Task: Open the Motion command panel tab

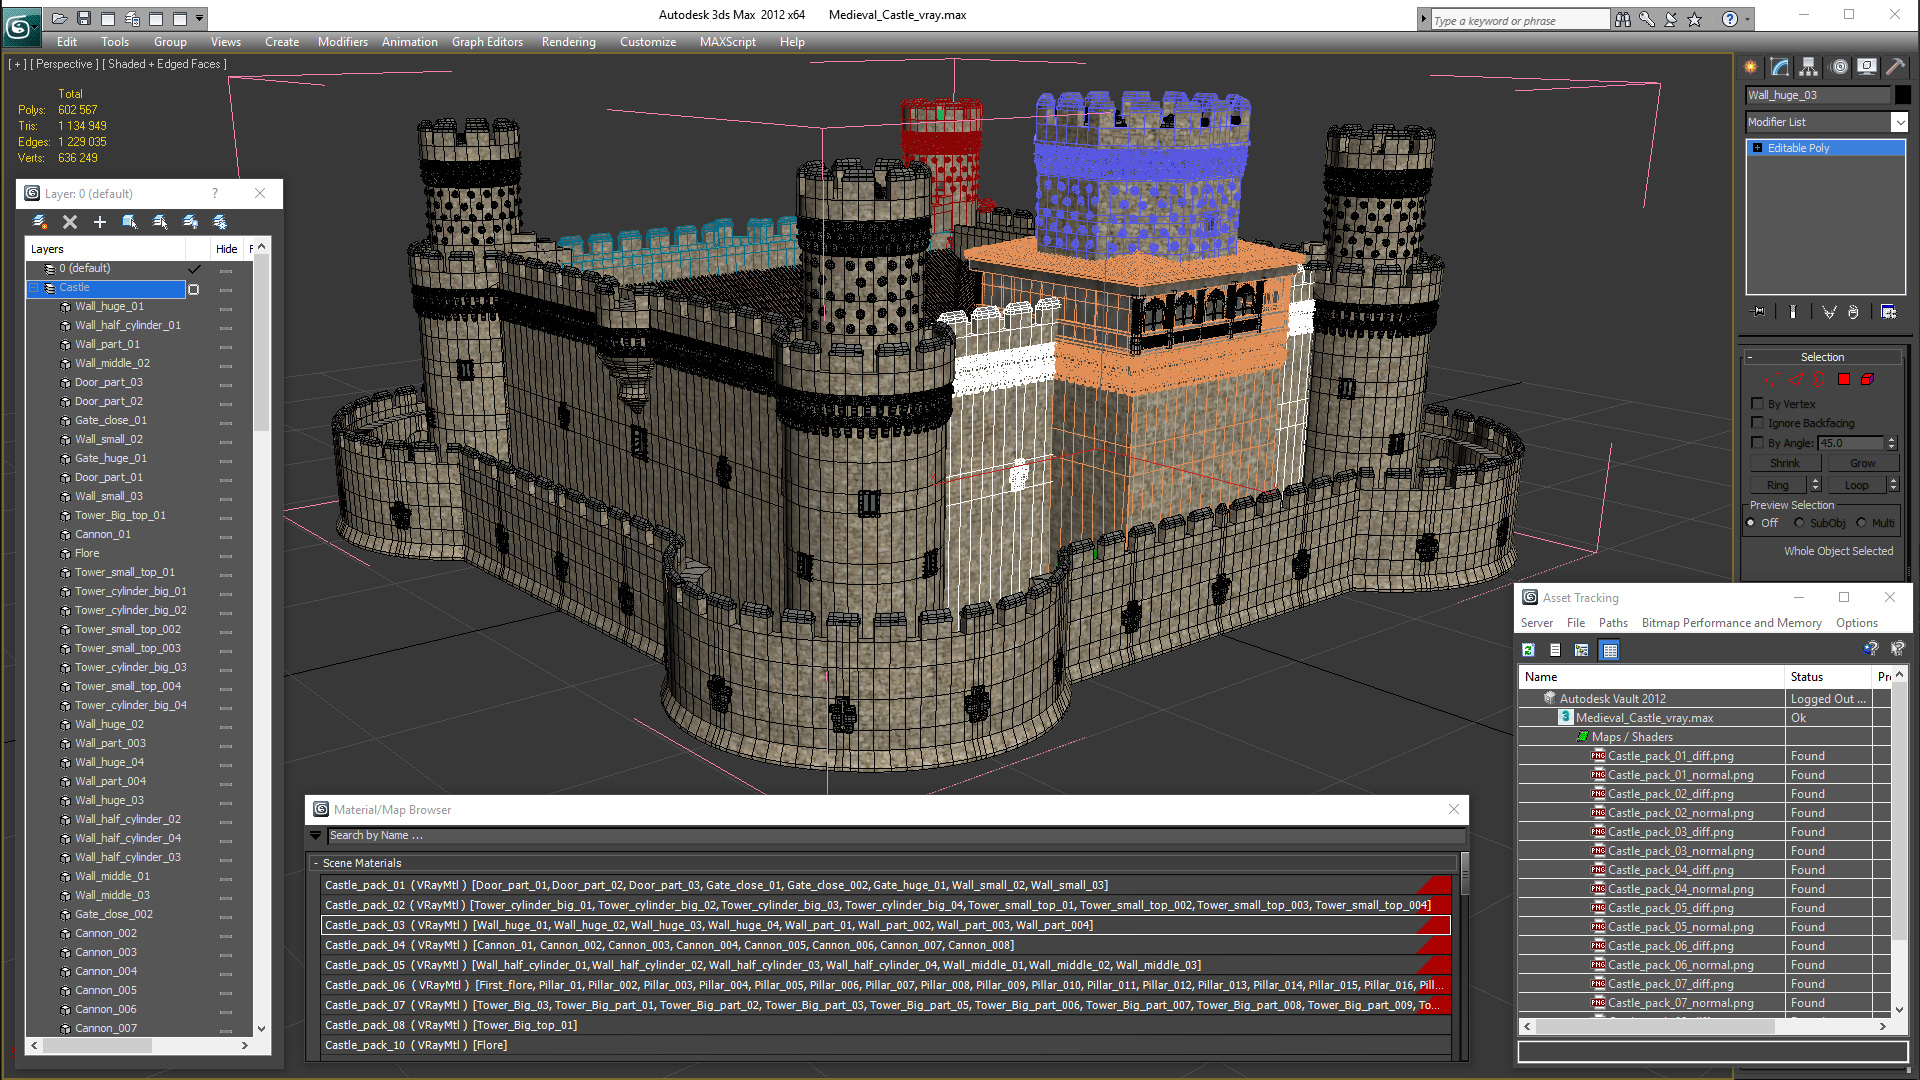Action: [x=1839, y=67]
